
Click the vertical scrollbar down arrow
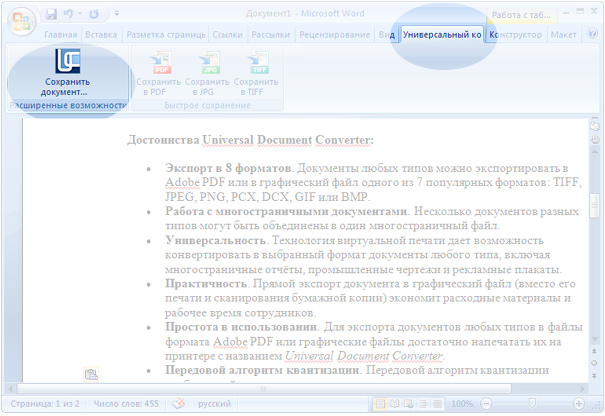point(595,339)
